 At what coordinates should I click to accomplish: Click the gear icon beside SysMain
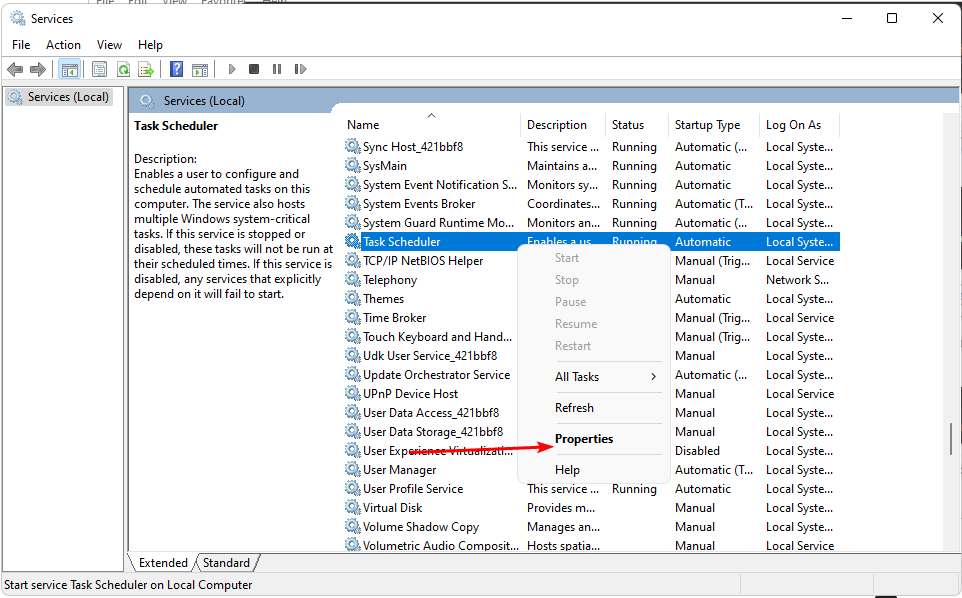coord(352,166)
